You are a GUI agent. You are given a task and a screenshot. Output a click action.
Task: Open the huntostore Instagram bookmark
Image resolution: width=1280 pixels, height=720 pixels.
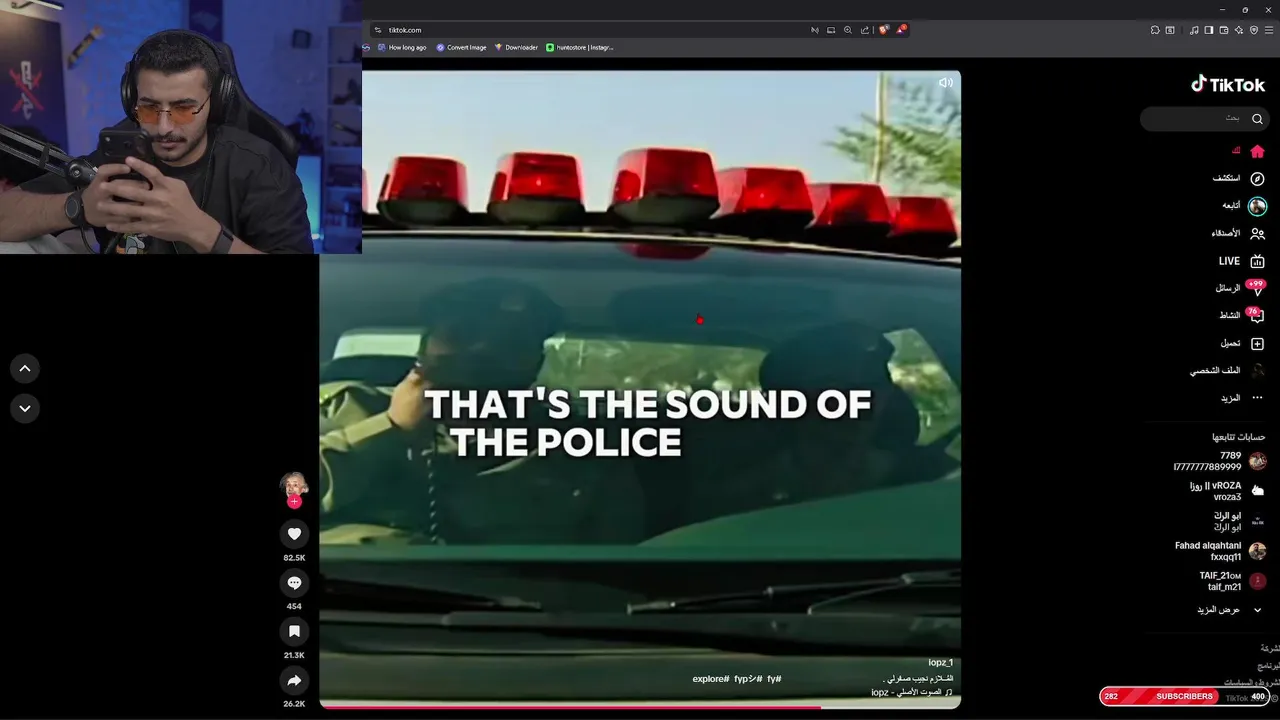(x=580, y=47)
